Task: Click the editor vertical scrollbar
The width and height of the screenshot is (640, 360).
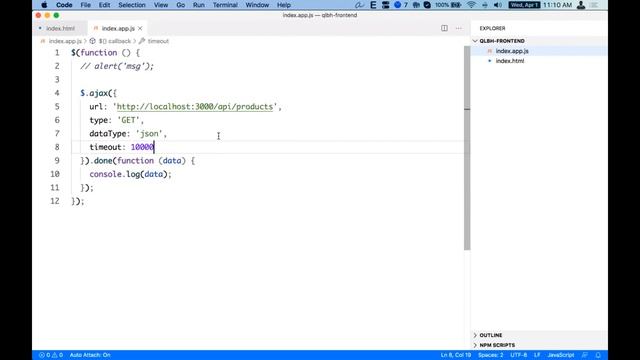Action: pos(467,148)
